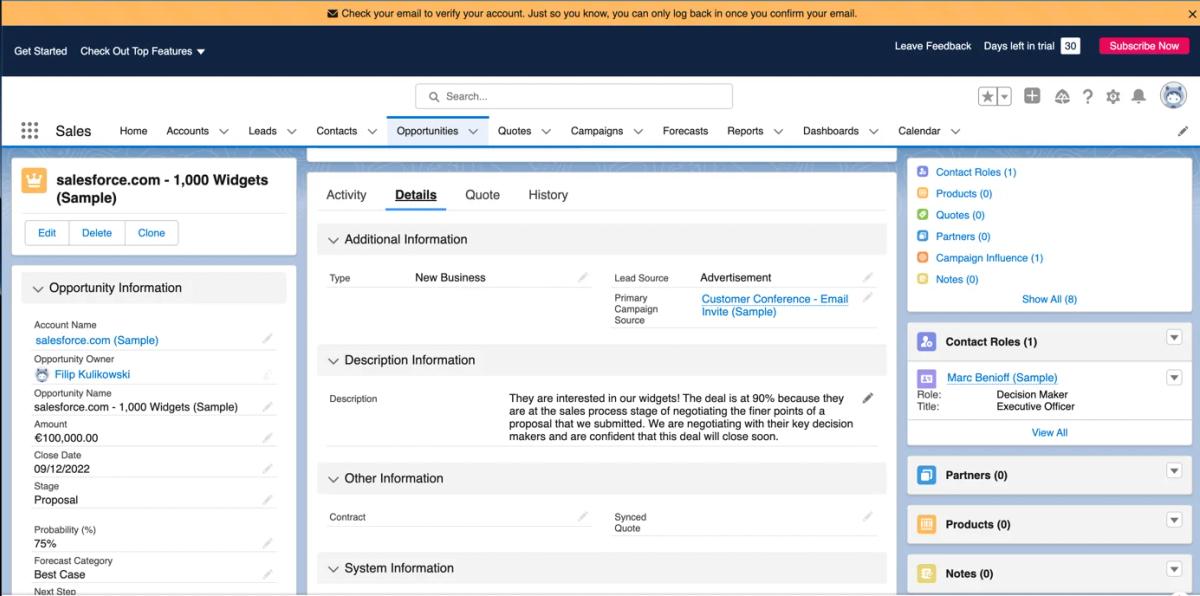Edit the Stage field pencil
Image resolution: width=1200 pixels, height=596 pixels.
[x=267, y=499]
